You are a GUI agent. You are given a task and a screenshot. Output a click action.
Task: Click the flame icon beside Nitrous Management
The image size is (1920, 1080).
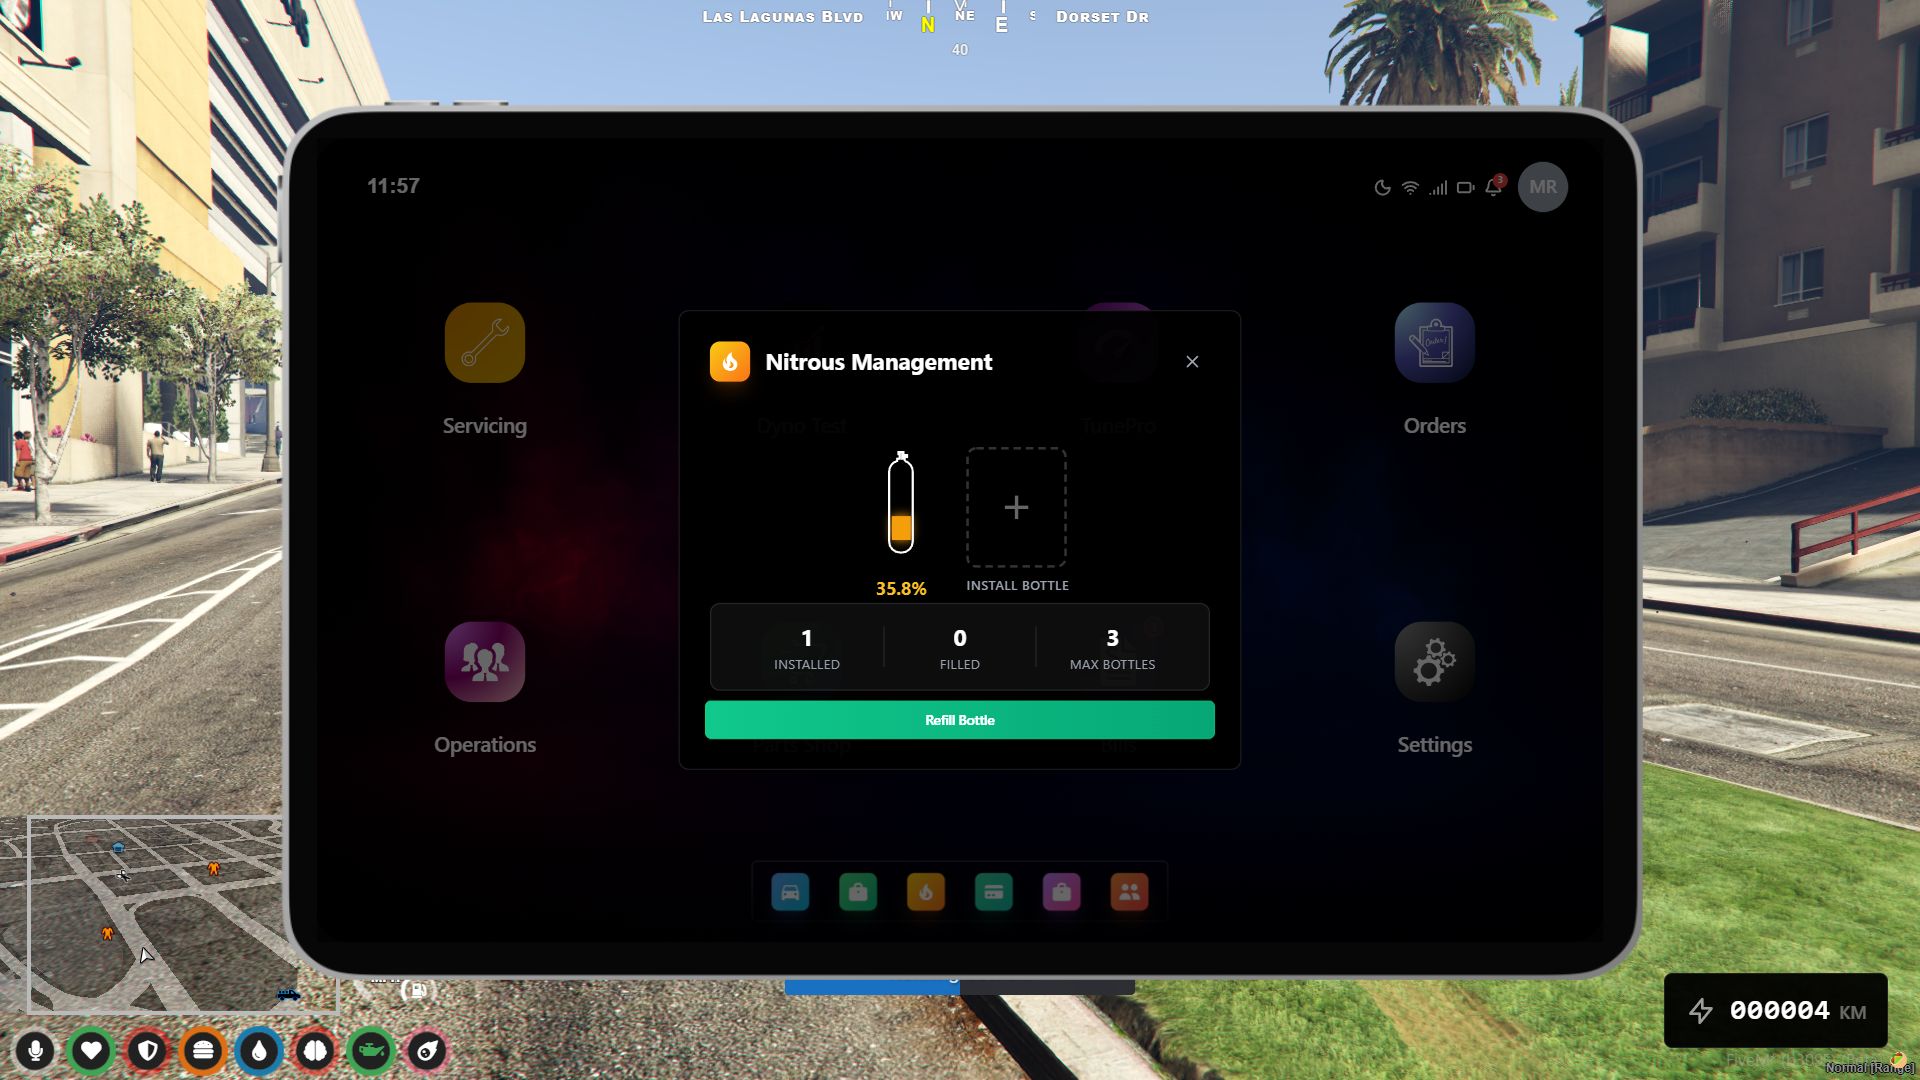pos(730,362)
